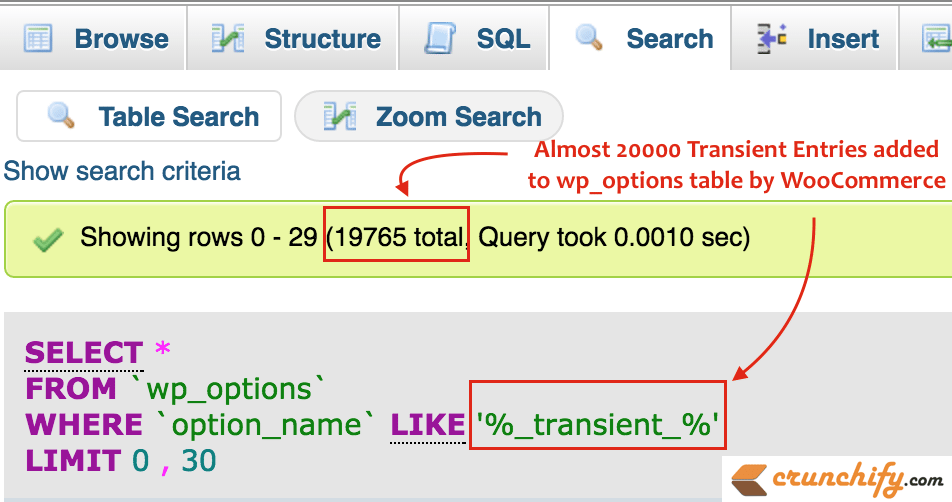Click the partially visible Export icon

click(x=936, y=39)
